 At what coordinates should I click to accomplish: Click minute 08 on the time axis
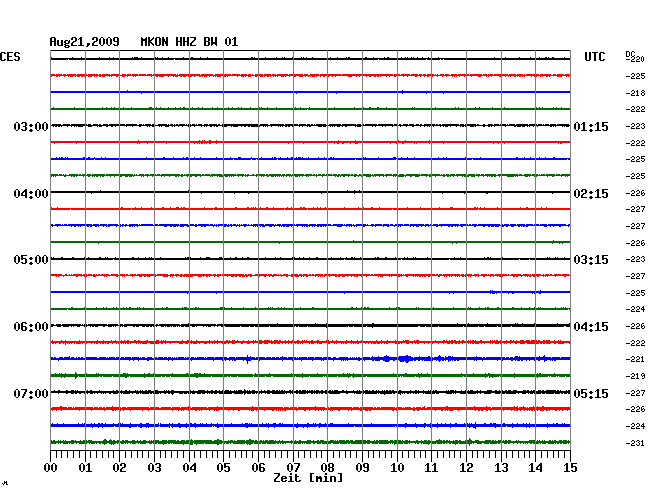pos(327,467)
